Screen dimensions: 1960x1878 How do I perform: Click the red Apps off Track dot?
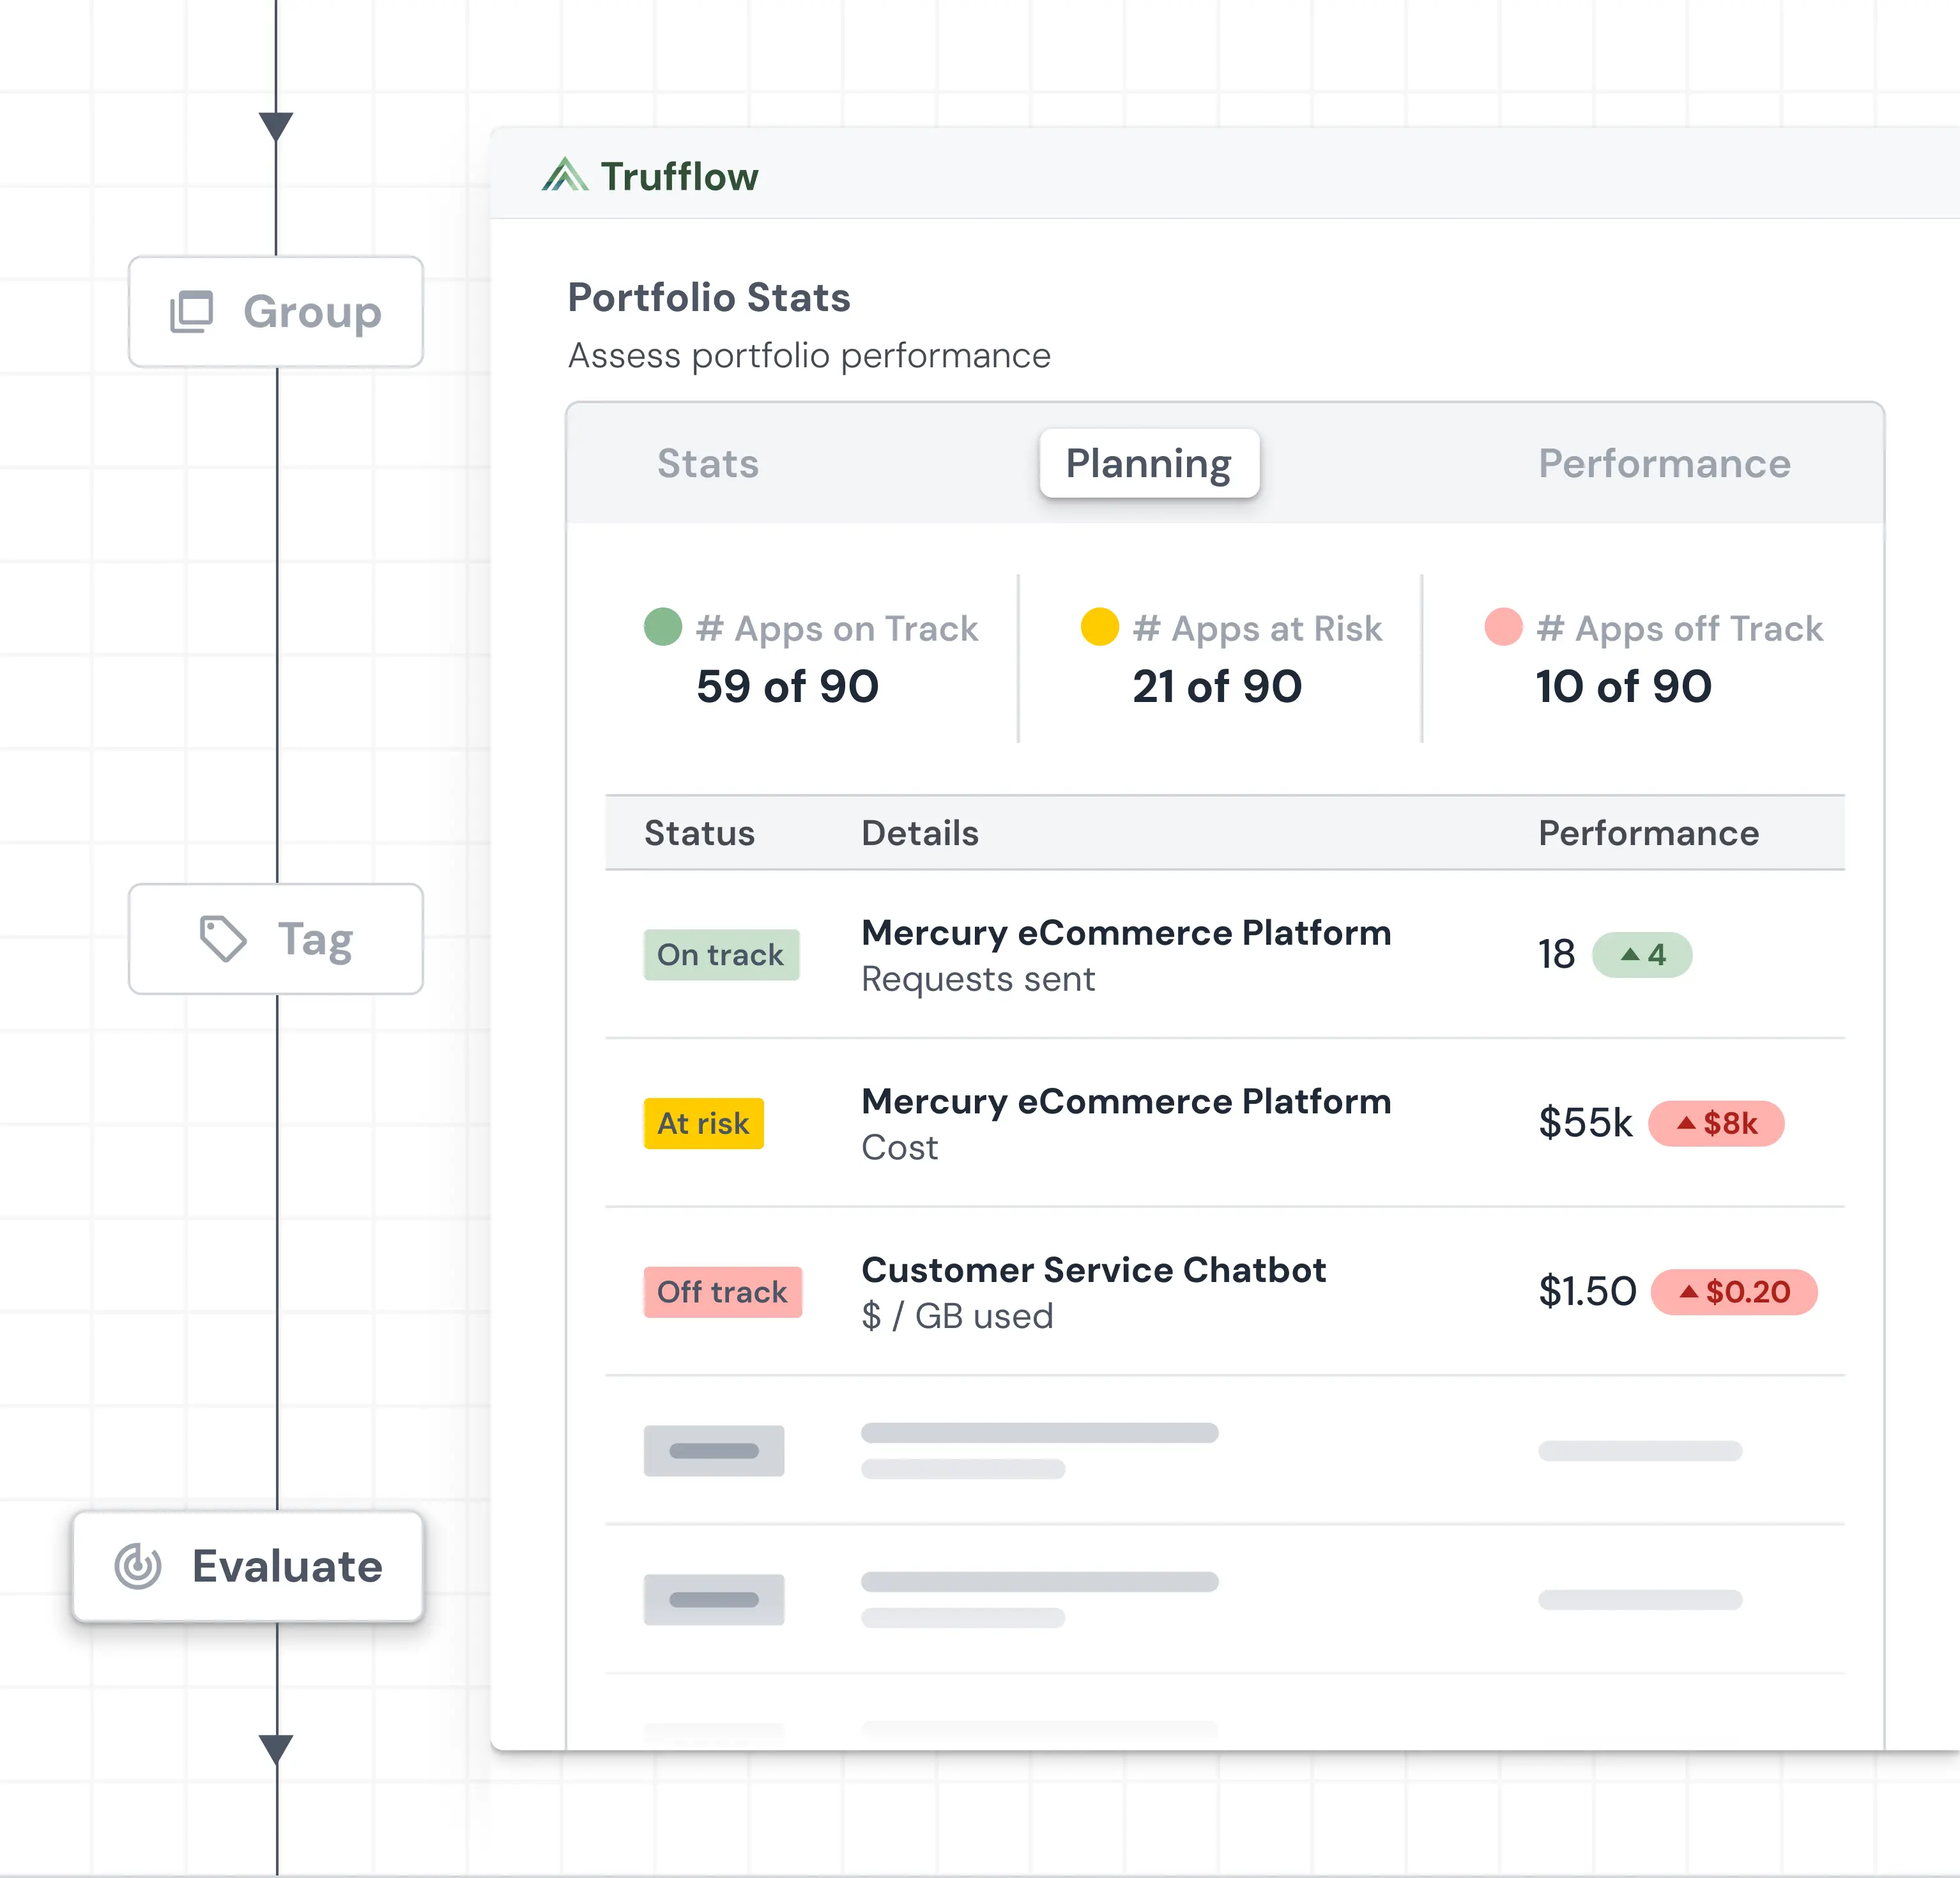point(1503,627)
